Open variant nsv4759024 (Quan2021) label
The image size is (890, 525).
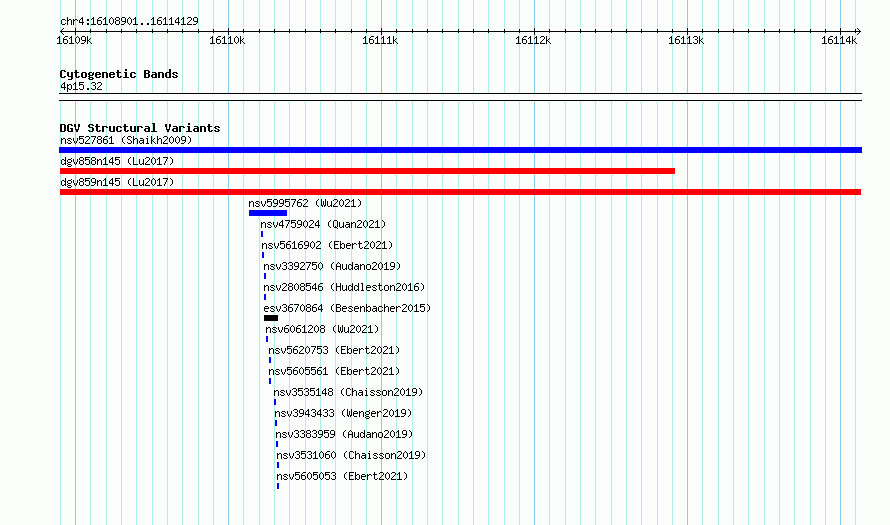pos(323,224)
